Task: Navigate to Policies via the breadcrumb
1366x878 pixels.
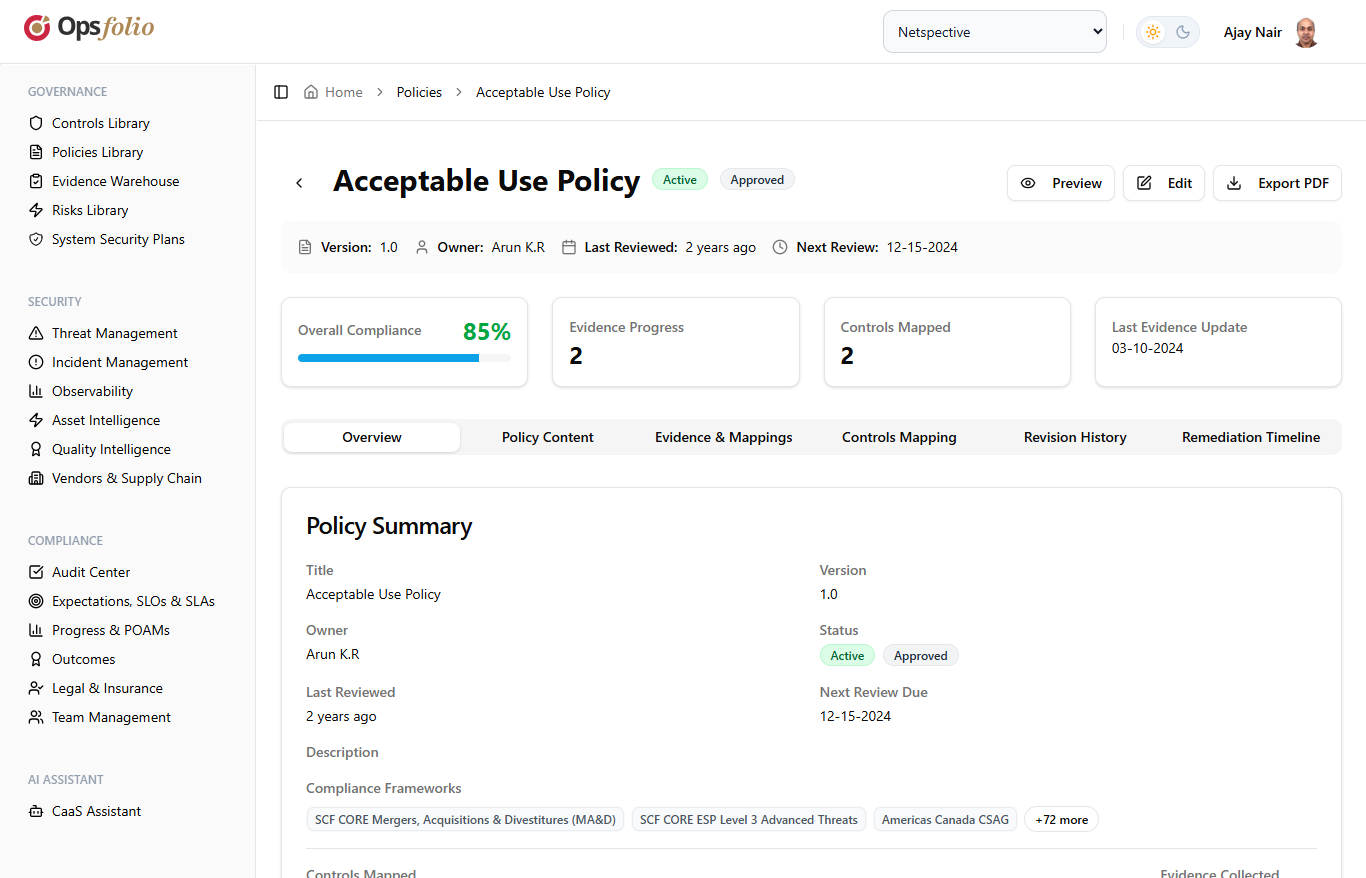Action: [x=419, y=91]
